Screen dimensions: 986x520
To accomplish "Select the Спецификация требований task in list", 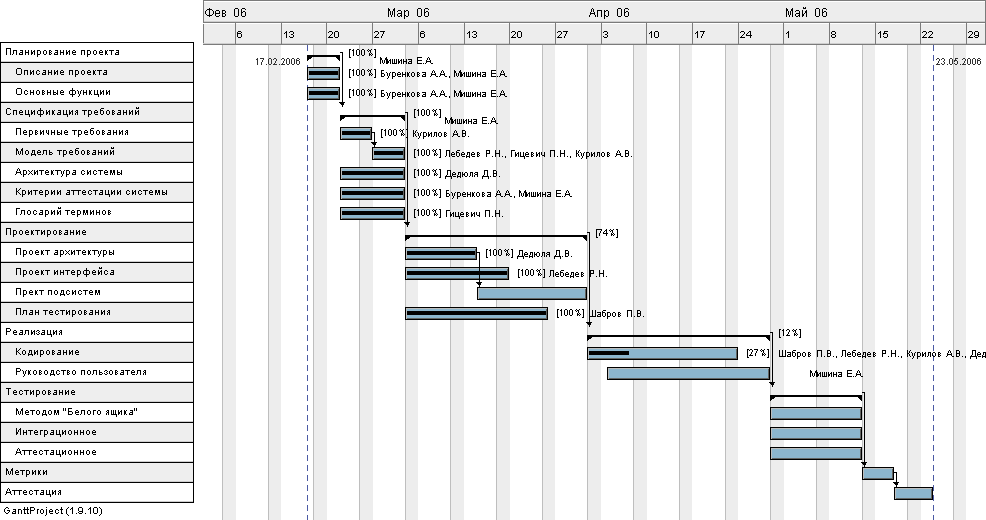I will tap(72, 112).
